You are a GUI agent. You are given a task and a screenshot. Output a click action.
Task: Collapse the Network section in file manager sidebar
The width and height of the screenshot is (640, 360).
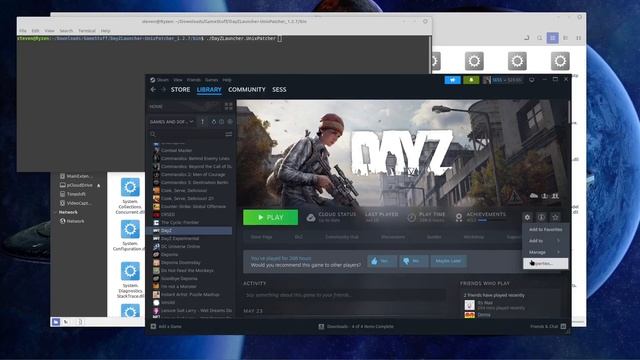56,212
